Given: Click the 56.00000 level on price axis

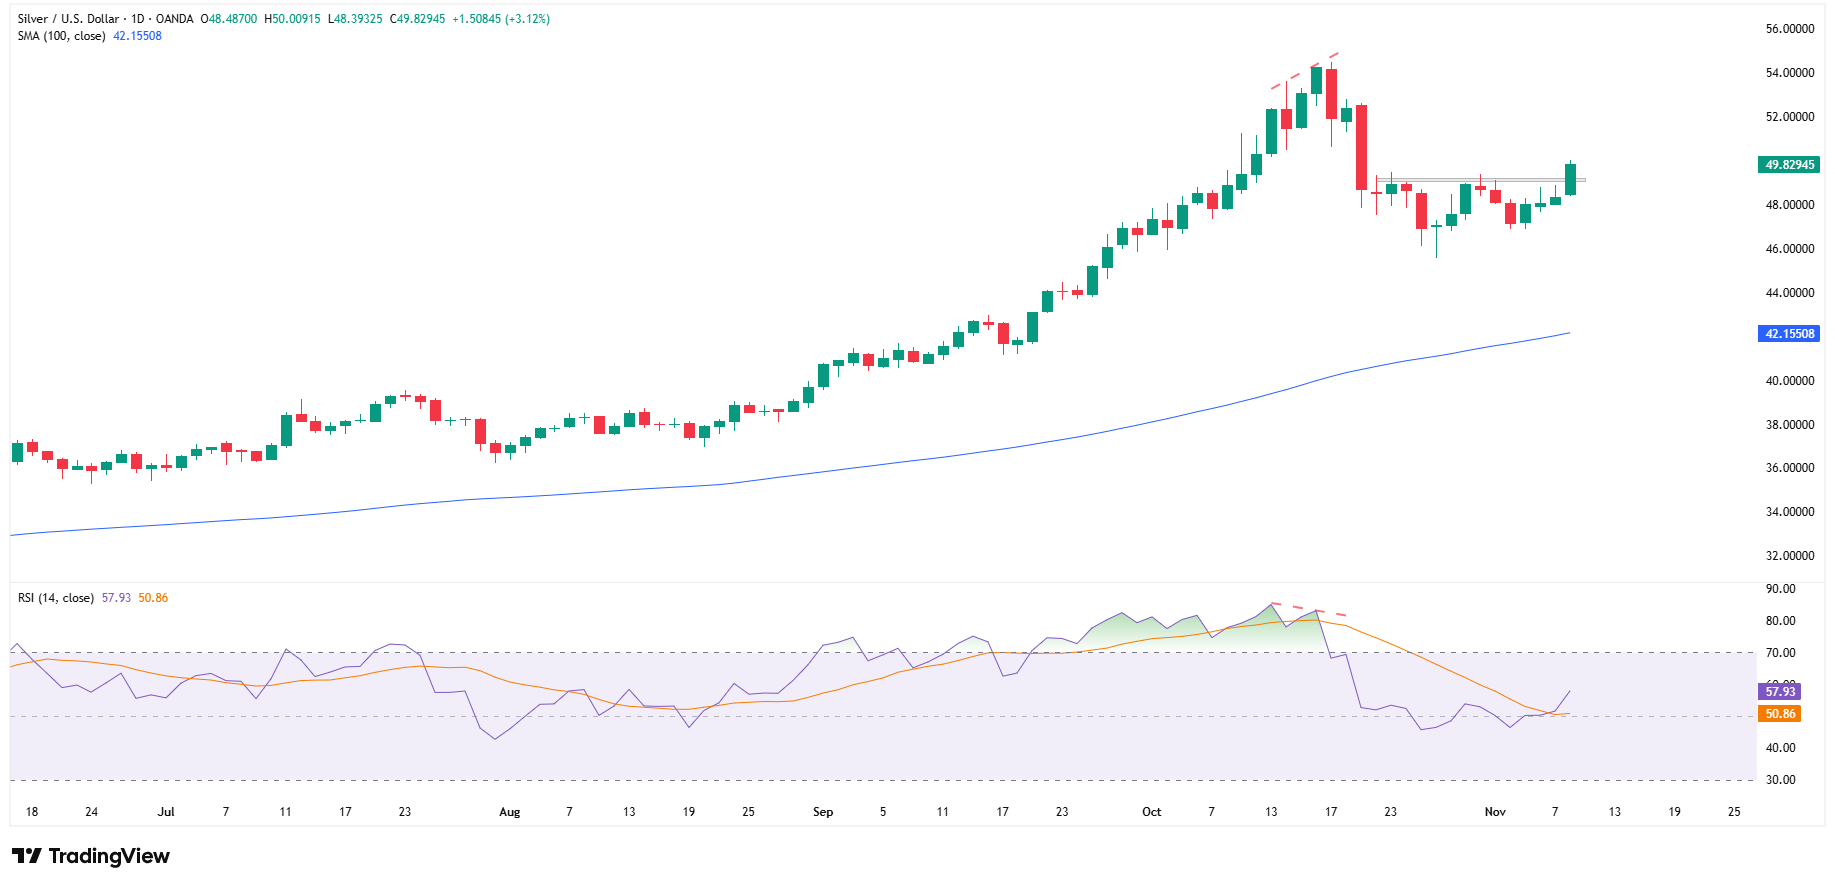Looking at the screenshot, I should coord(1789,29).
